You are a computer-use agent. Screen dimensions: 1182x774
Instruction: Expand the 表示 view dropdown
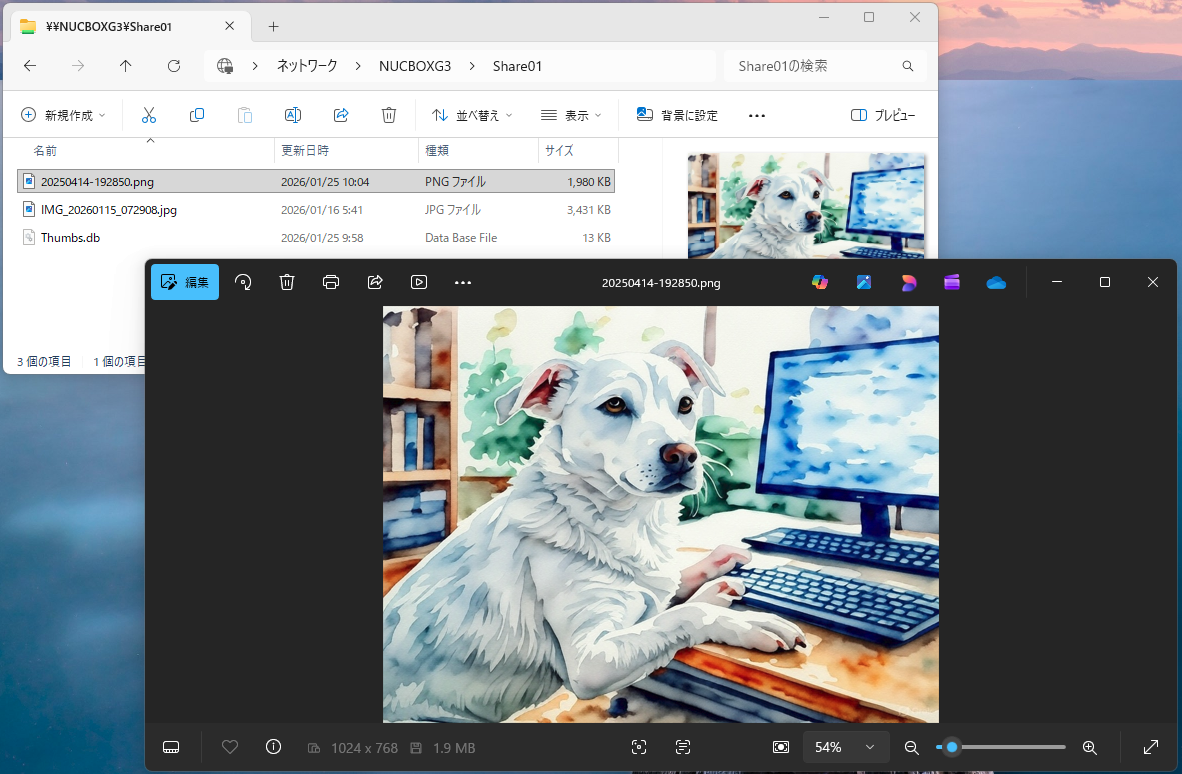pos(571,115)
